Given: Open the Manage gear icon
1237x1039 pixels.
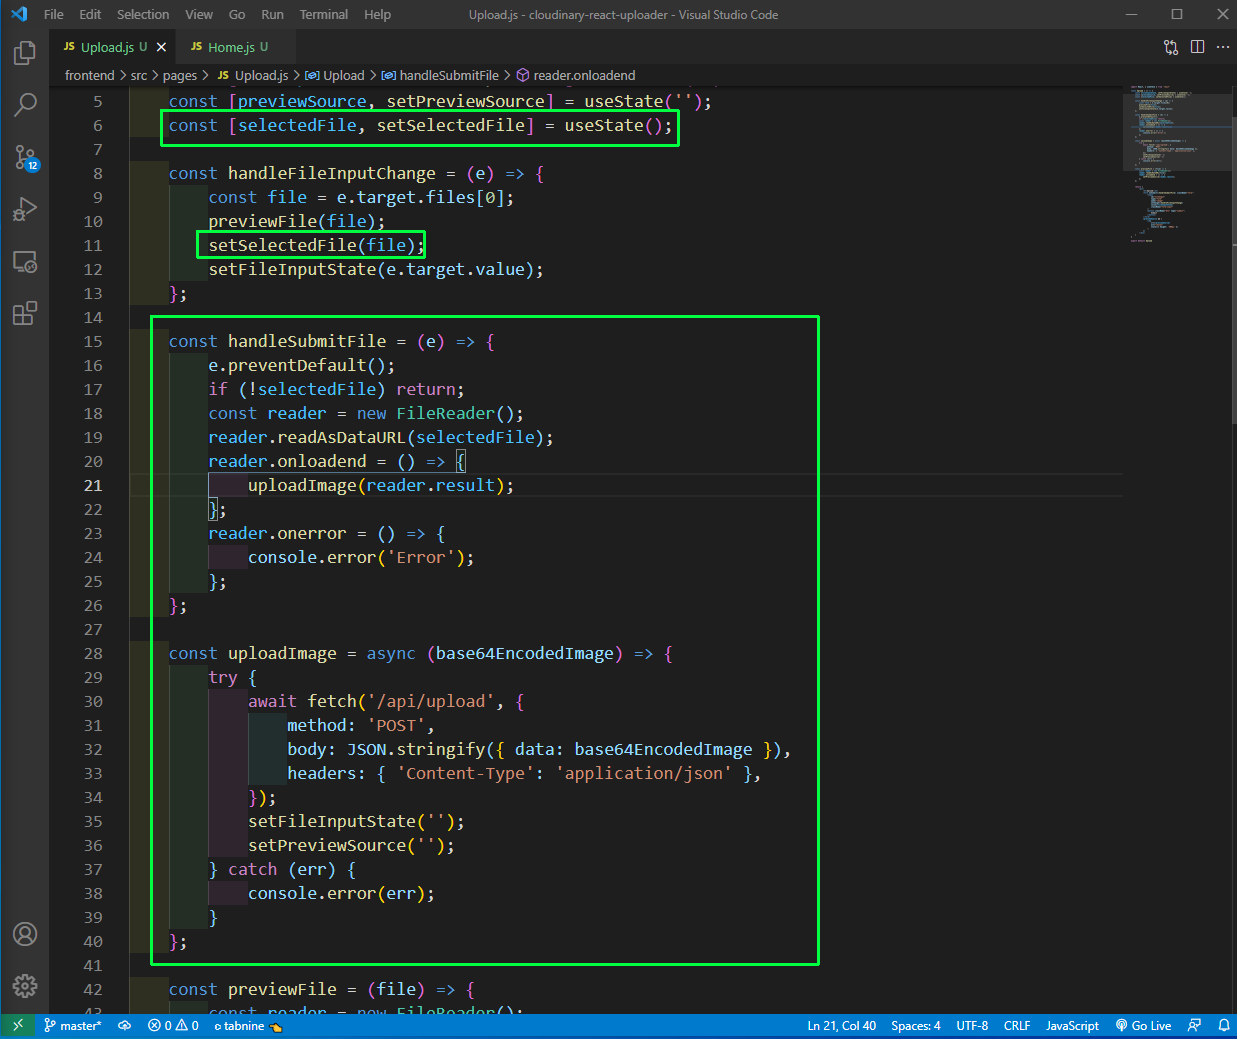Looking at the screenshot, I should click(25, 986).
